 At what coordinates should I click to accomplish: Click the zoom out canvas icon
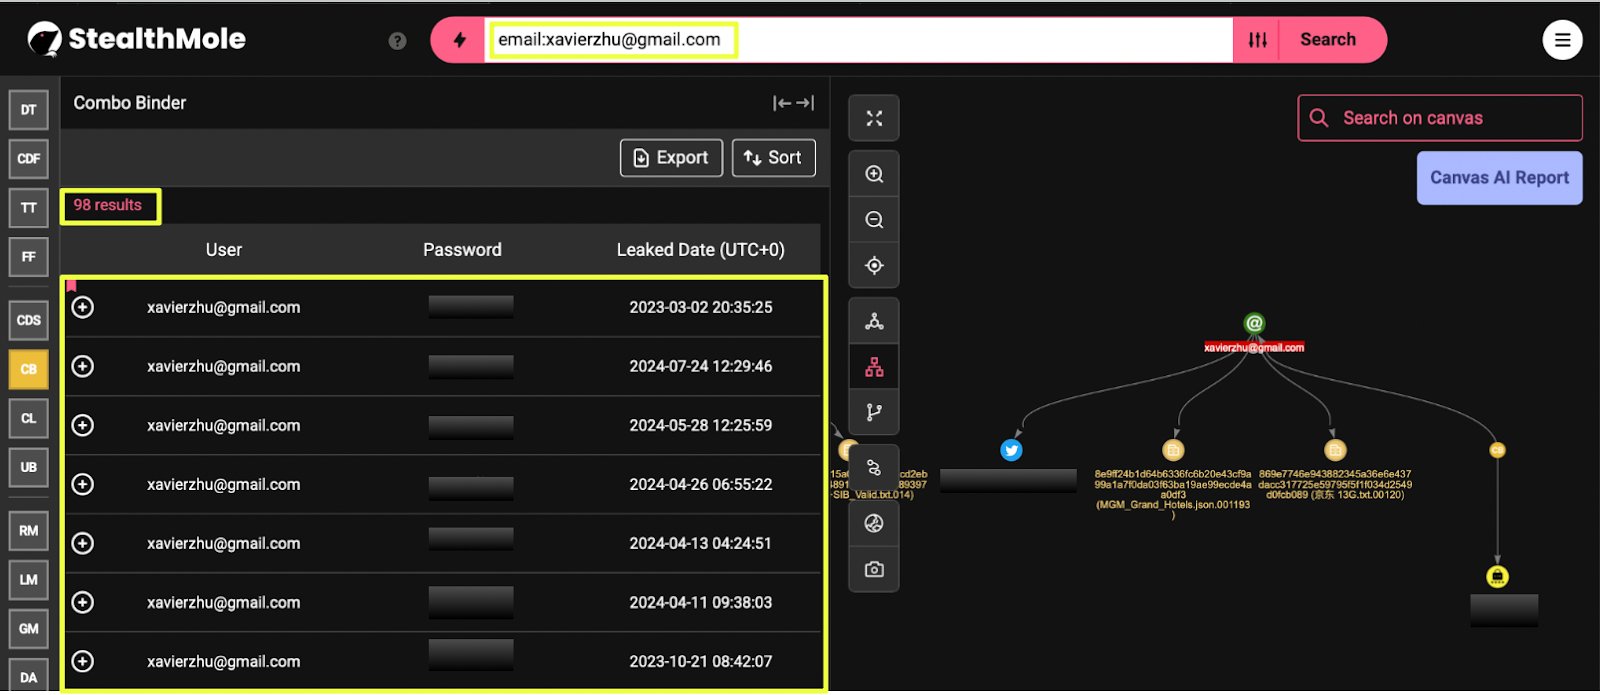click(x=874, y=220)
